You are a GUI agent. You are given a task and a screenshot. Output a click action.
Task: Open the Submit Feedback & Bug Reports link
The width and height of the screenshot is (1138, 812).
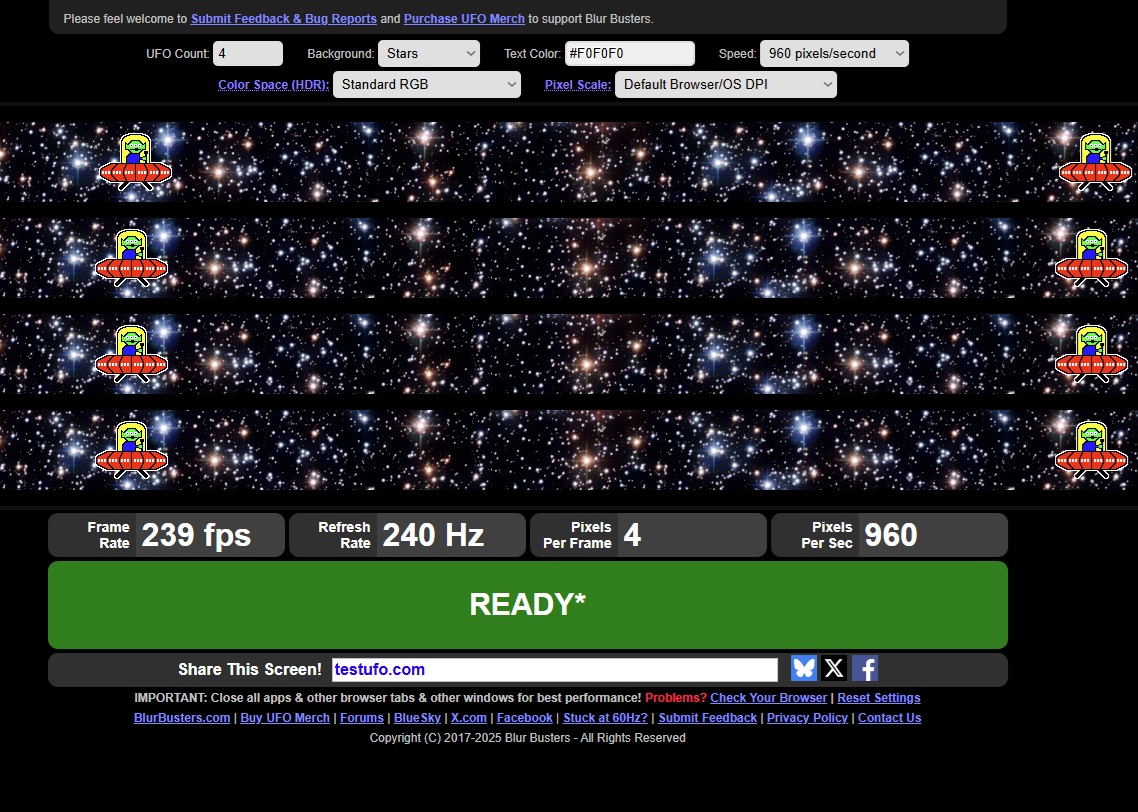[x=284, y=19]
